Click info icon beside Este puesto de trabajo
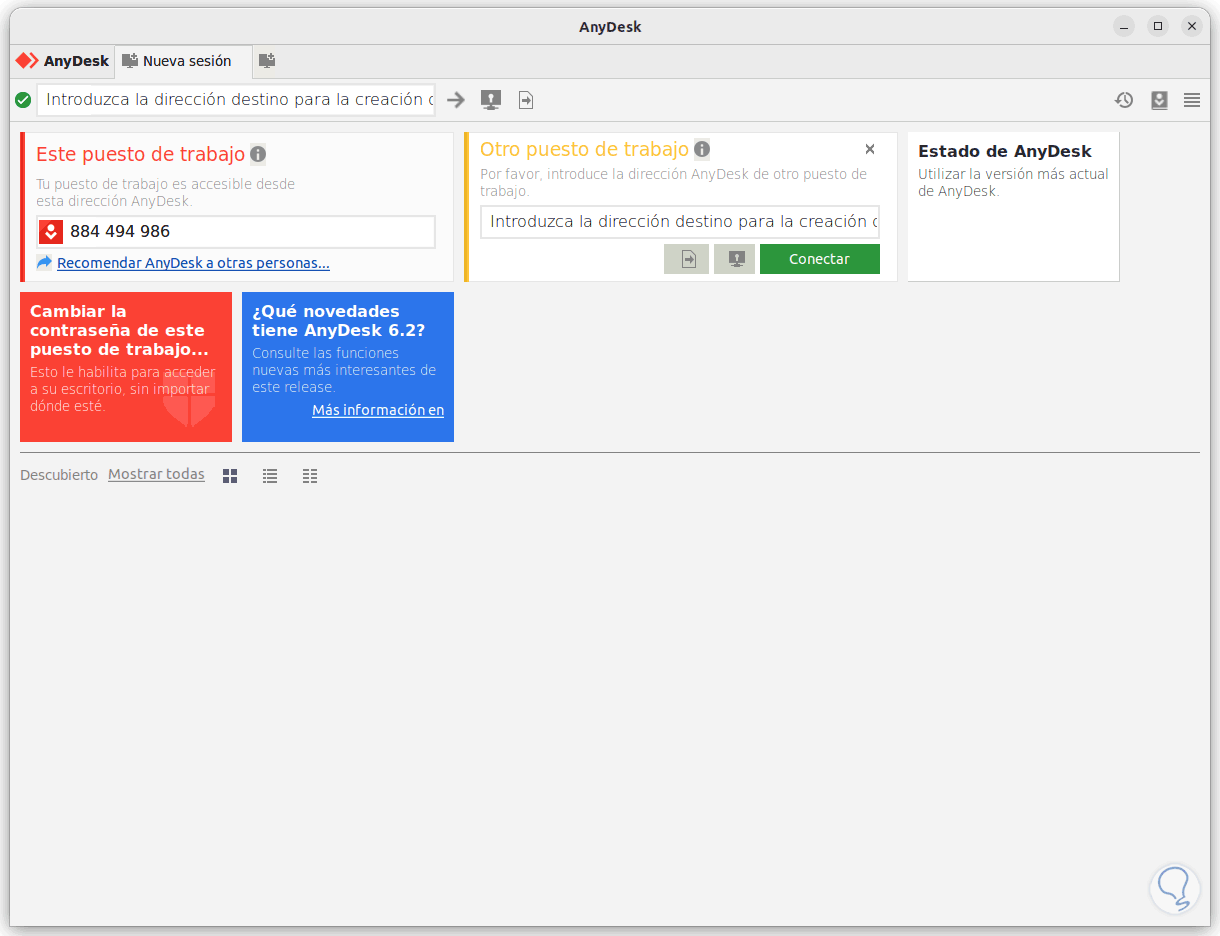Viewport: 1220px width, 936px height. [x=258, y=154]
